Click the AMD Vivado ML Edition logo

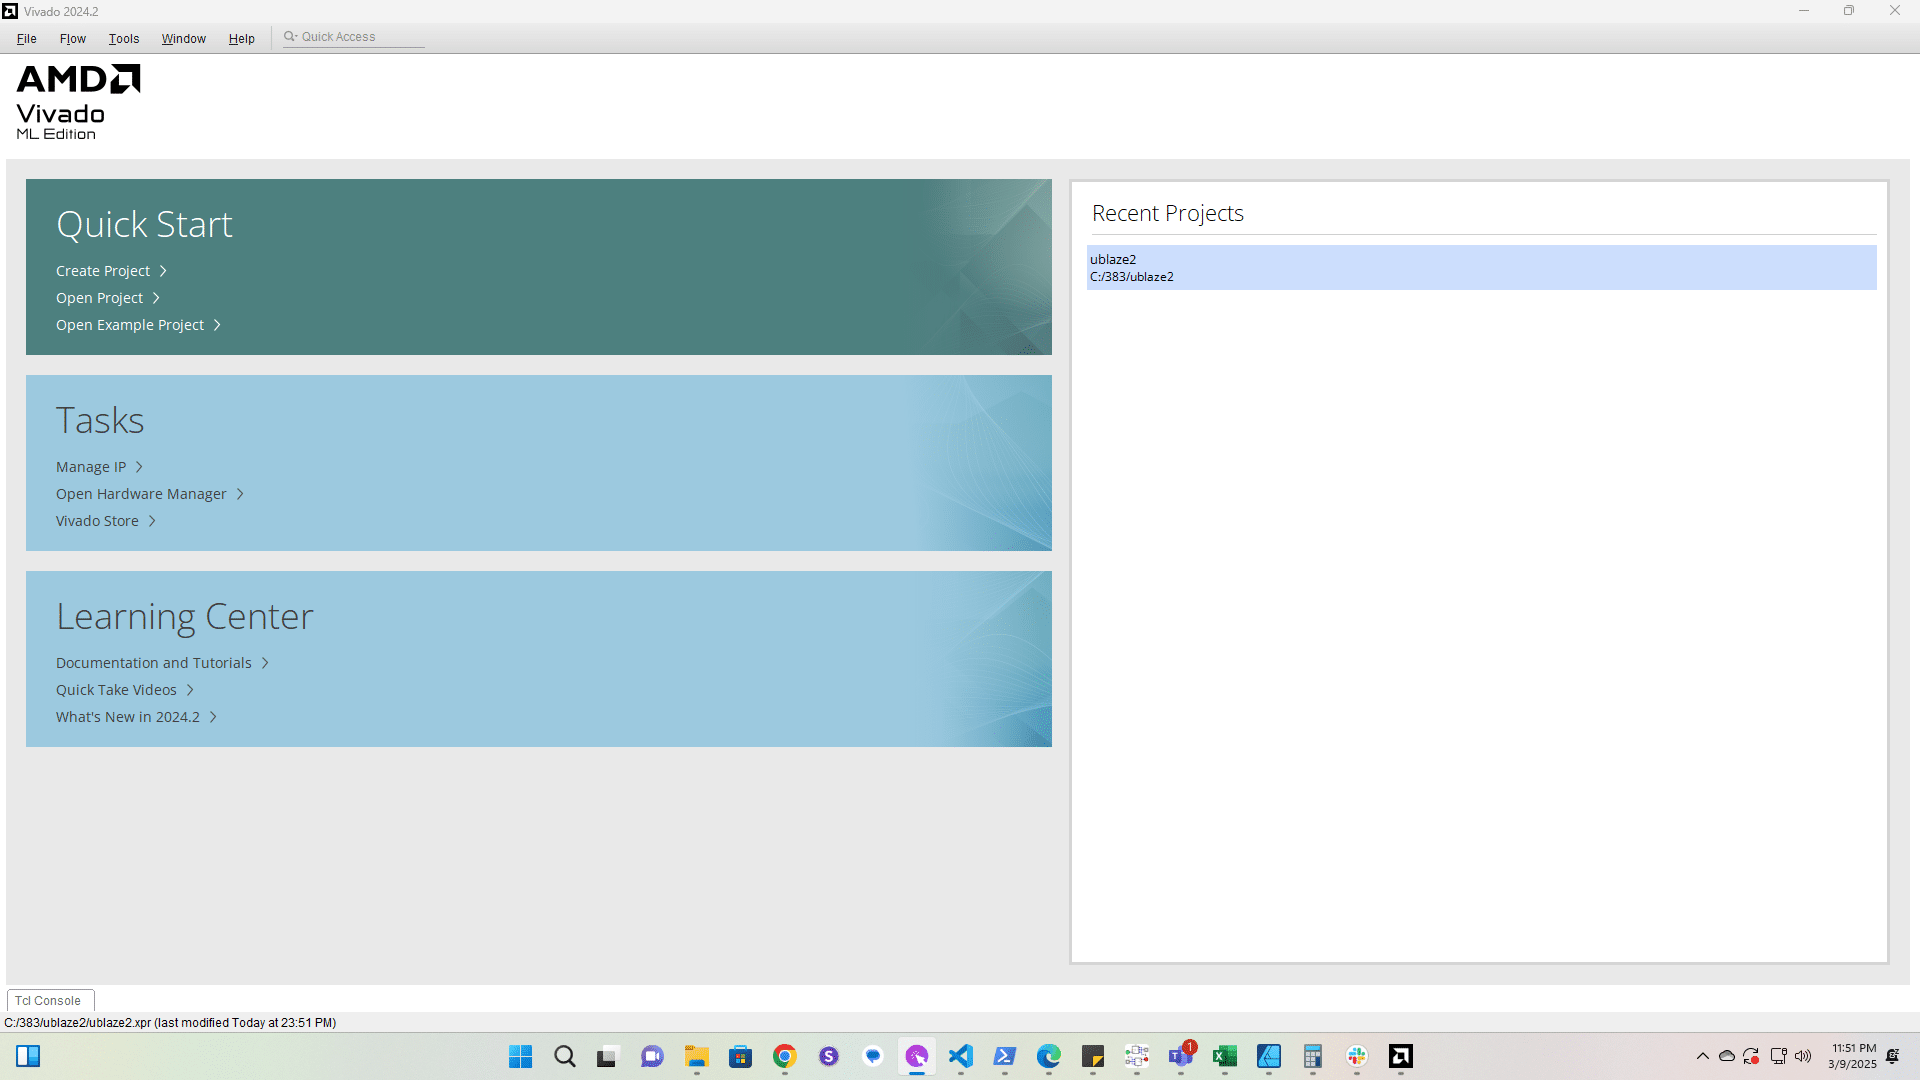coord(78,102)
